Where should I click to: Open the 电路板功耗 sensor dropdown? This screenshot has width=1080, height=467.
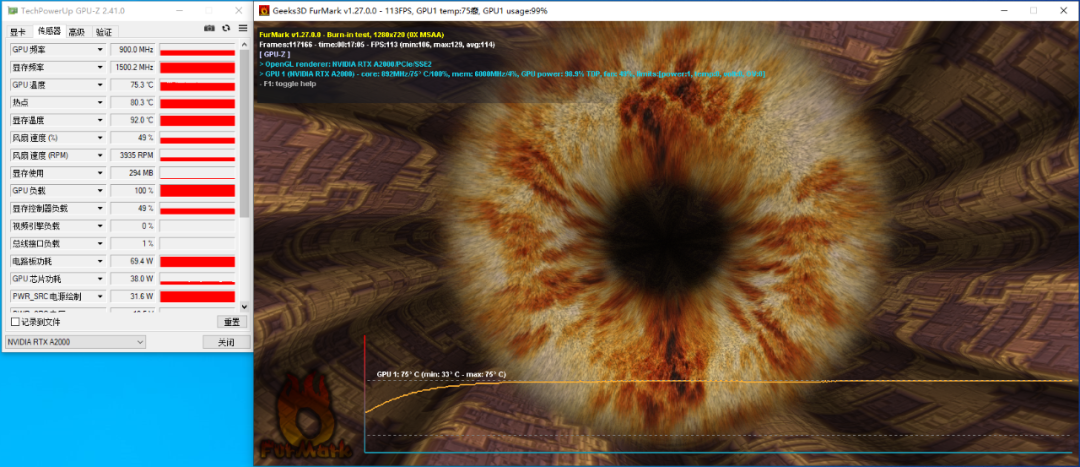tap(100, 261)
